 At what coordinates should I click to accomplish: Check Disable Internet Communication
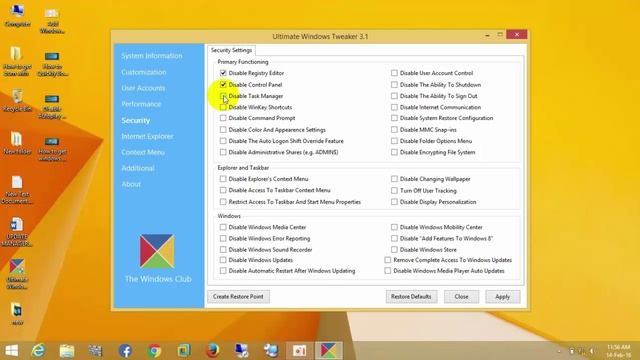(x=394, y=107)
